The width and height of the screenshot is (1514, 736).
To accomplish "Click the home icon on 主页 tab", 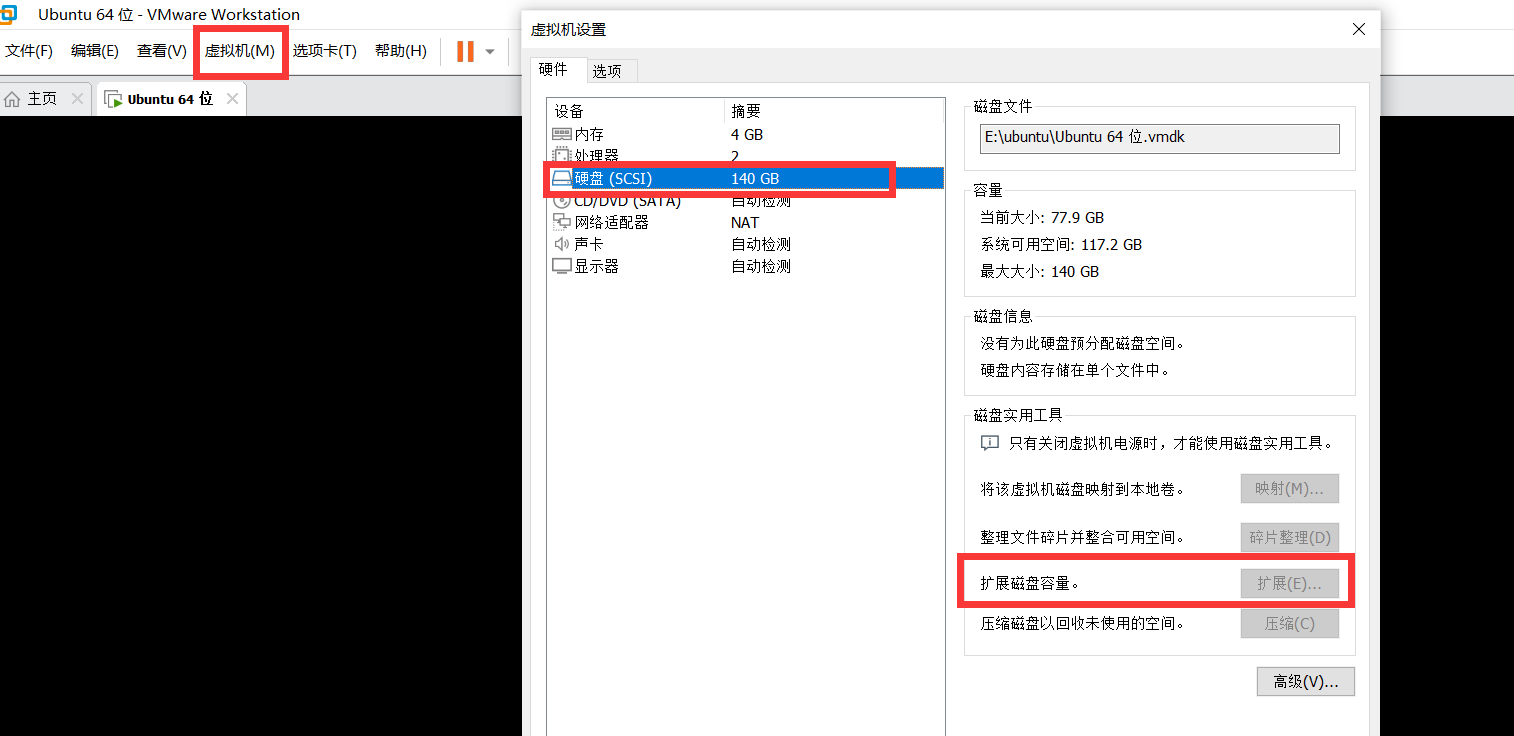I will pyautogui.click(x=12, y=99).
